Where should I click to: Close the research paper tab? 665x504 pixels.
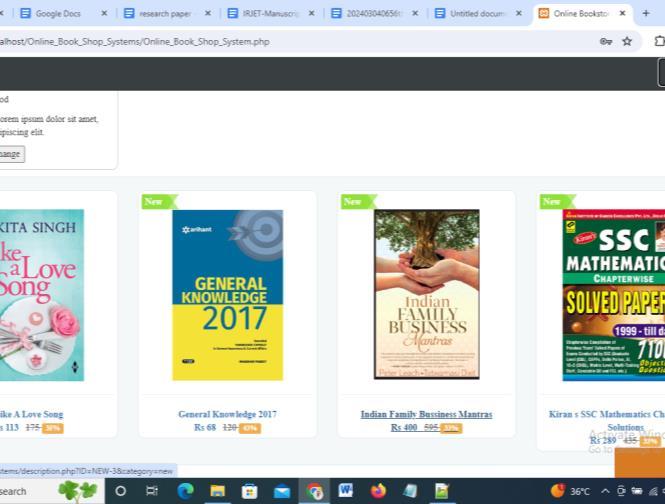pos(208,14)
